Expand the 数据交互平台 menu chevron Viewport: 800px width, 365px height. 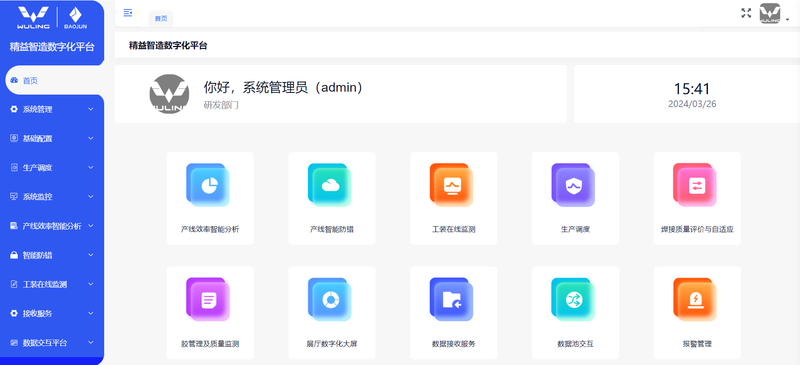[91, 342]
